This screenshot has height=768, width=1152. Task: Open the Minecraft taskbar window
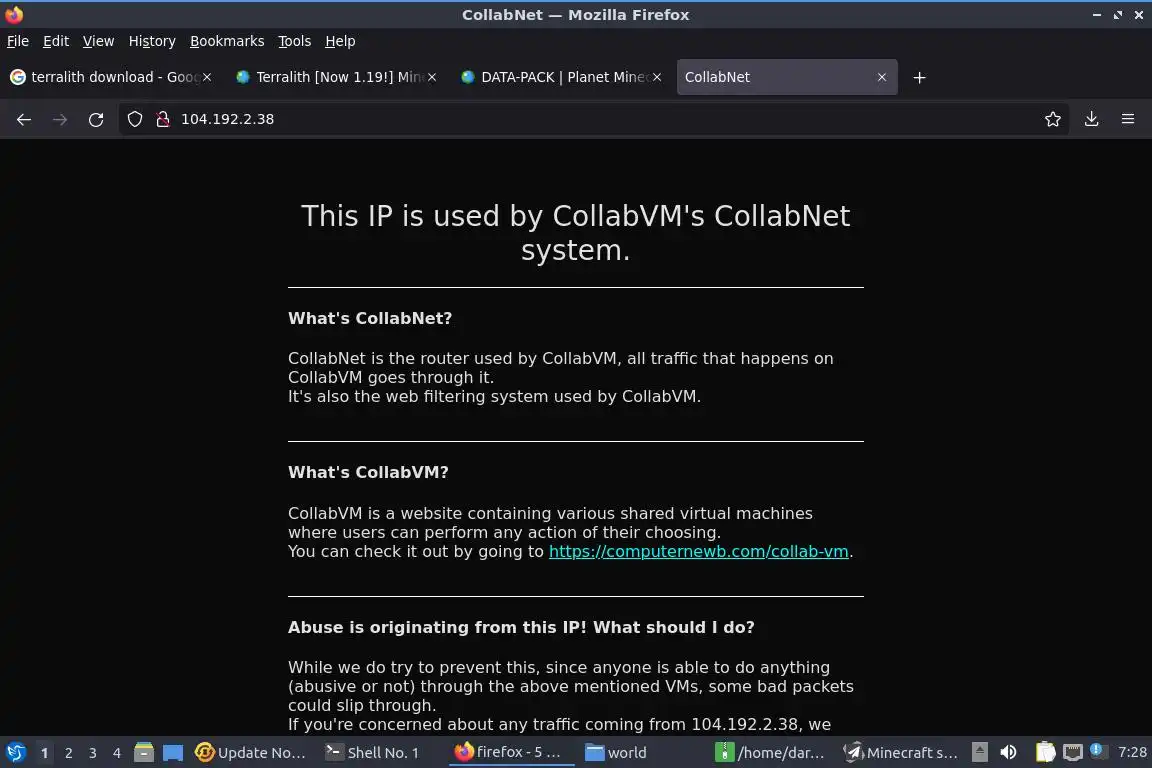coord(901,753)
